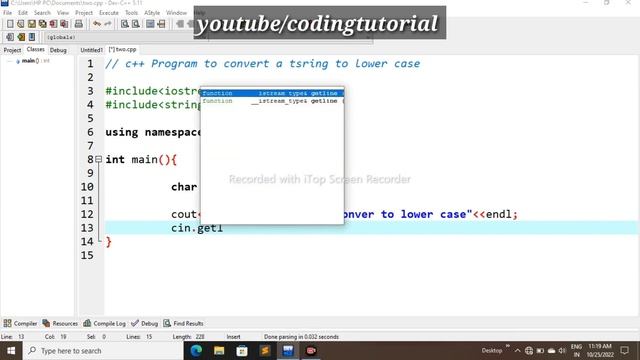
Task: Open the AStyle menu
Action: 152,13
